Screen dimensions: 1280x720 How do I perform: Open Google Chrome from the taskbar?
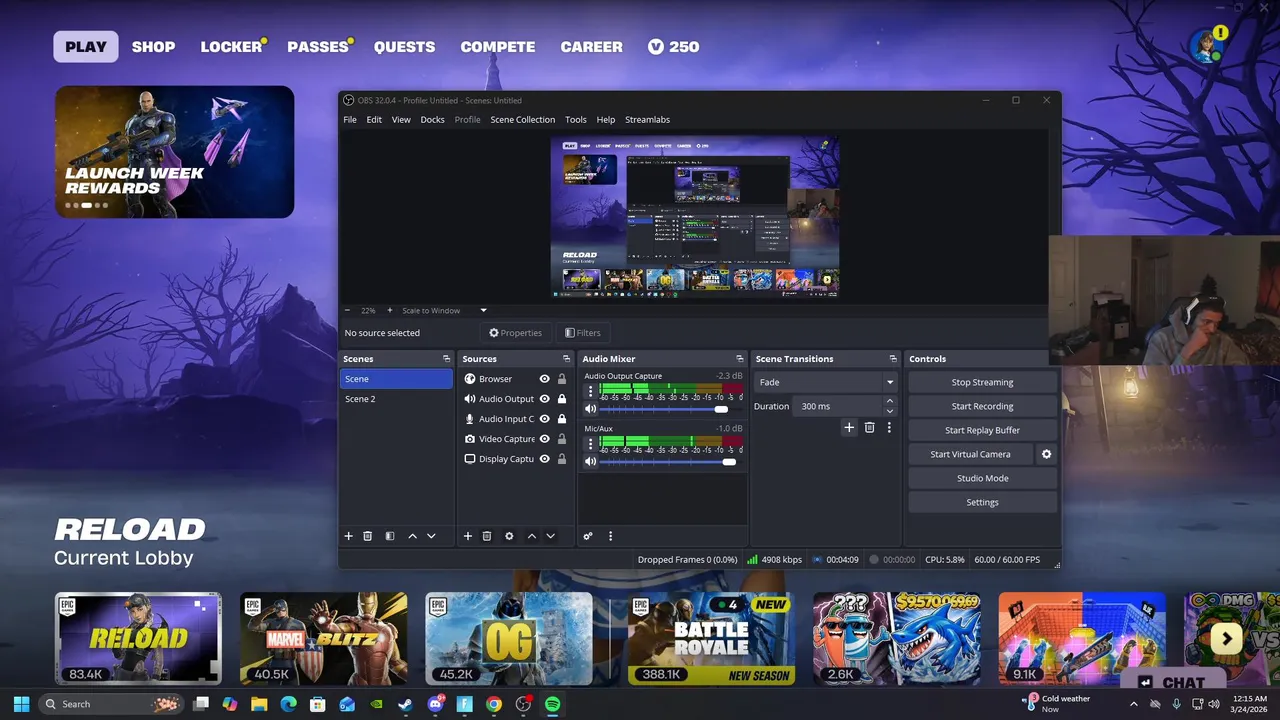[494, 704]
